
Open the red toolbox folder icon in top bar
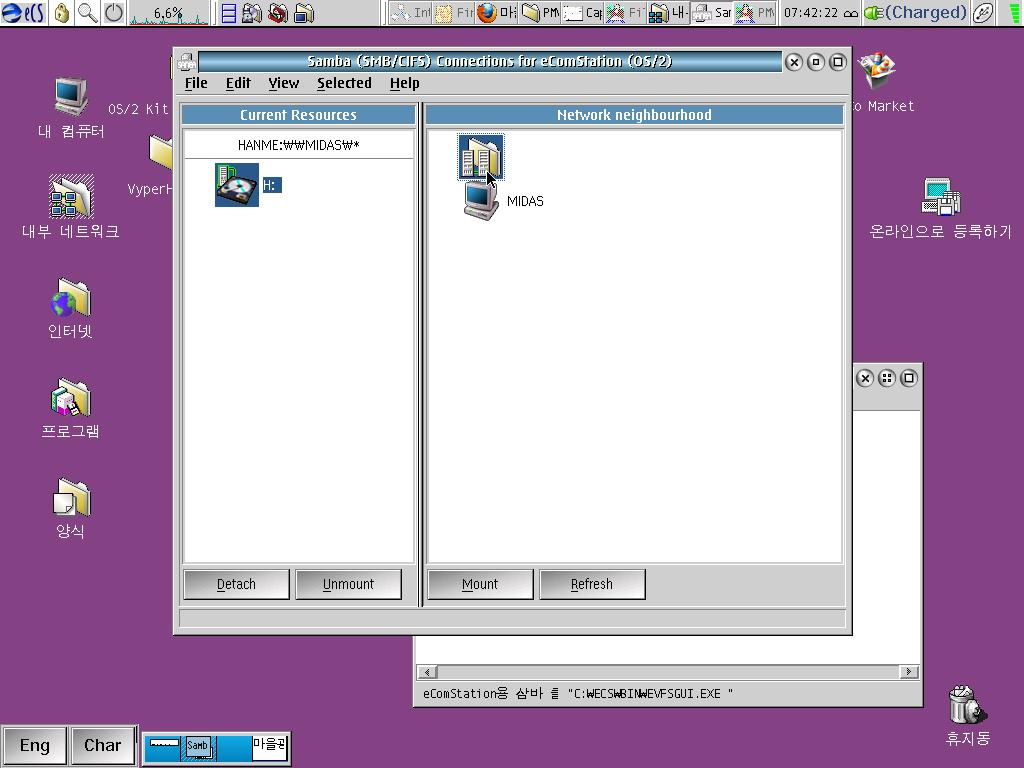[x=278, y=13]
